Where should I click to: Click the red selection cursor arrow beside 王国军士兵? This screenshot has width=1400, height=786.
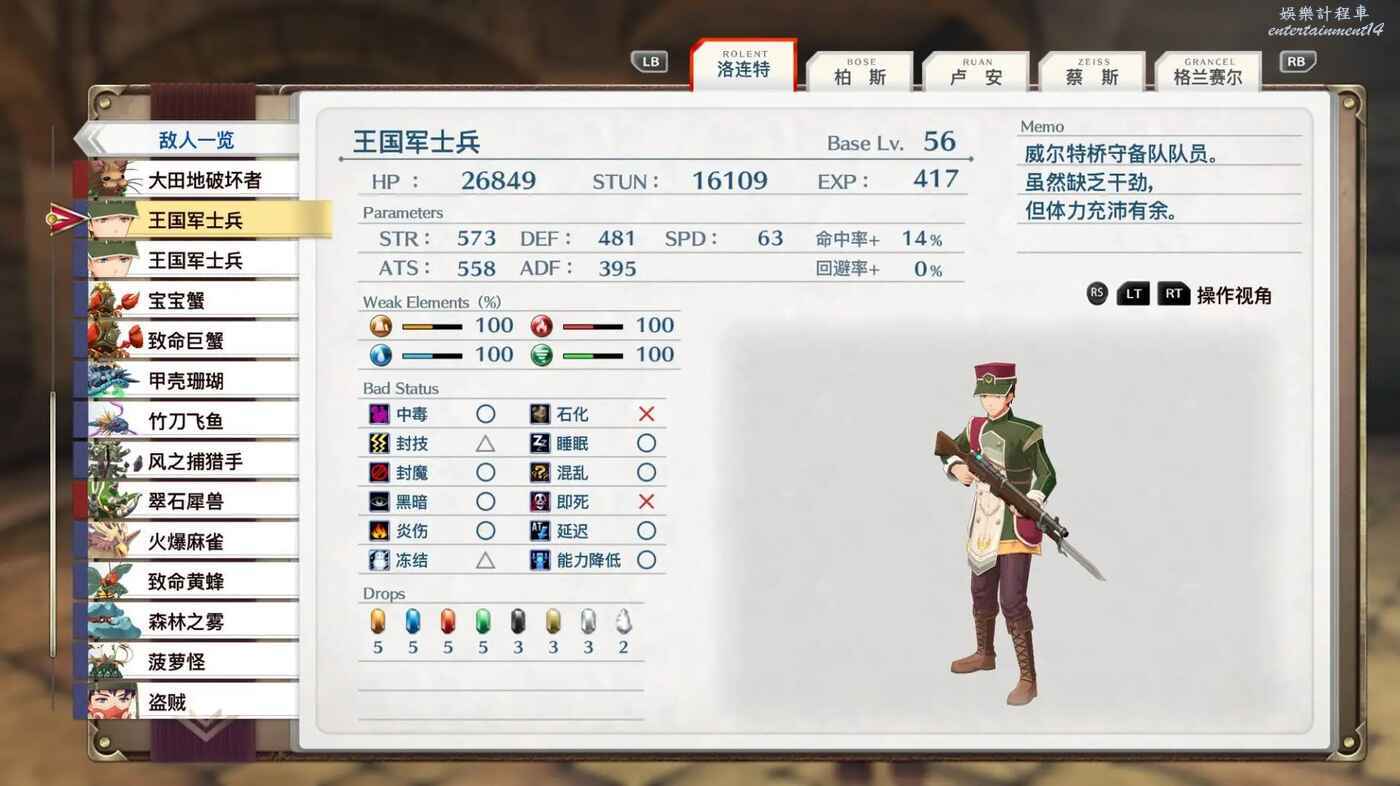click(67, 219)
